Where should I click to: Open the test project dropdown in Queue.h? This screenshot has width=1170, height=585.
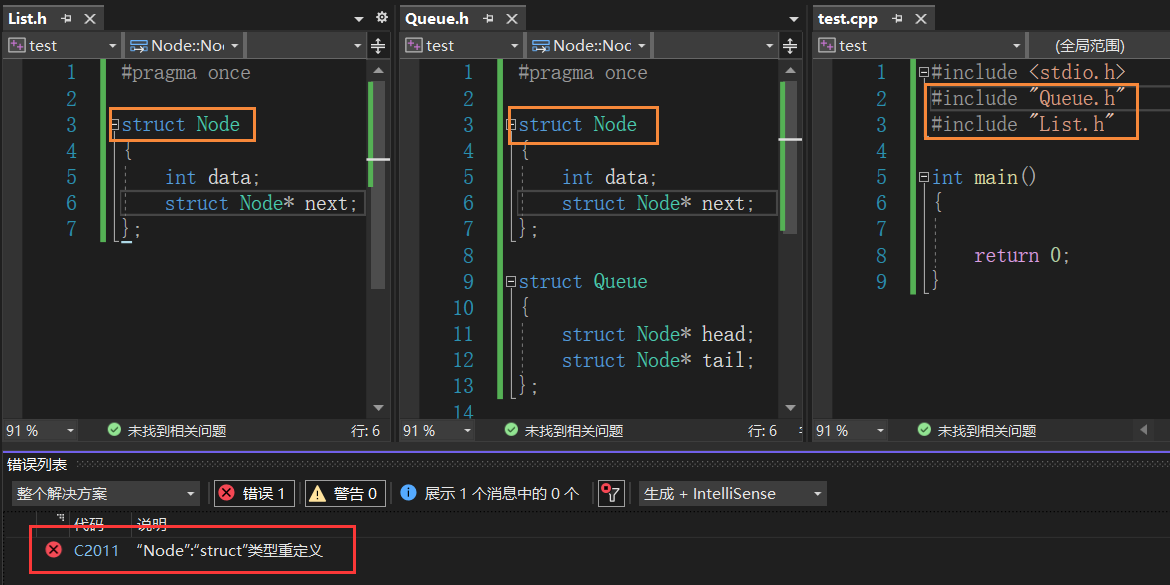coord(462,46)
